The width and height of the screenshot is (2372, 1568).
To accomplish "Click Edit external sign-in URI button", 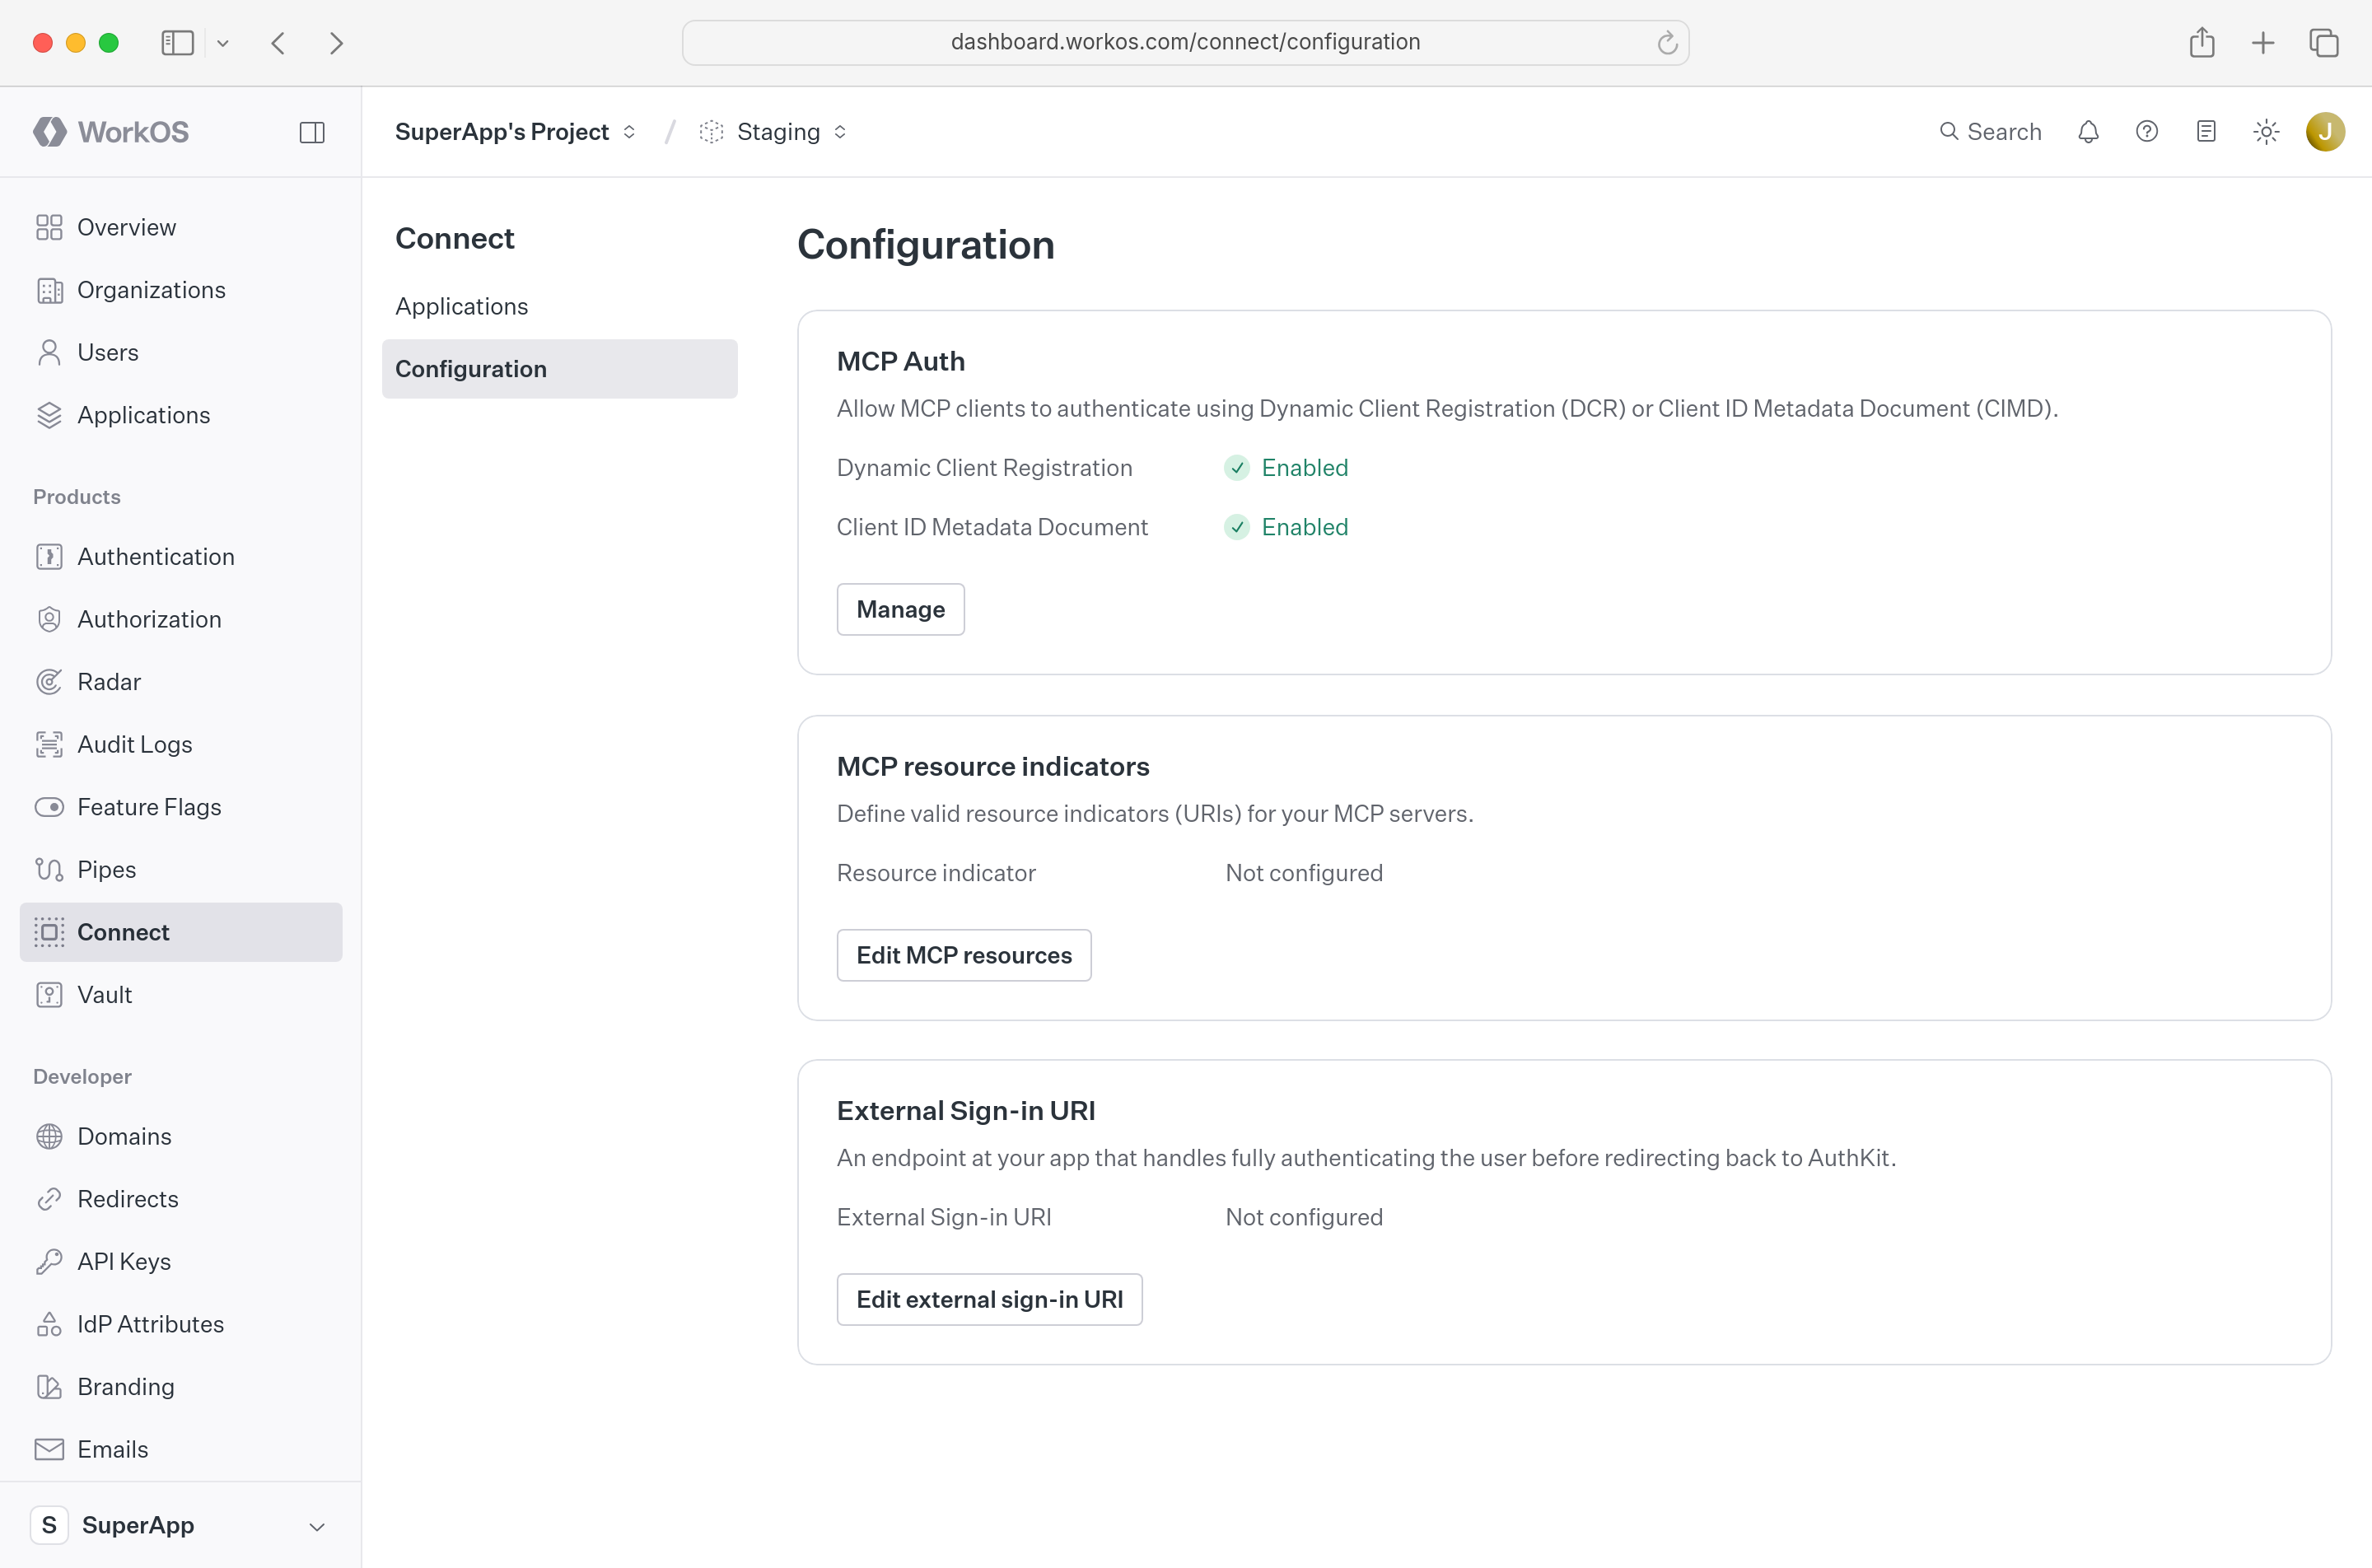I will 989,1299.
